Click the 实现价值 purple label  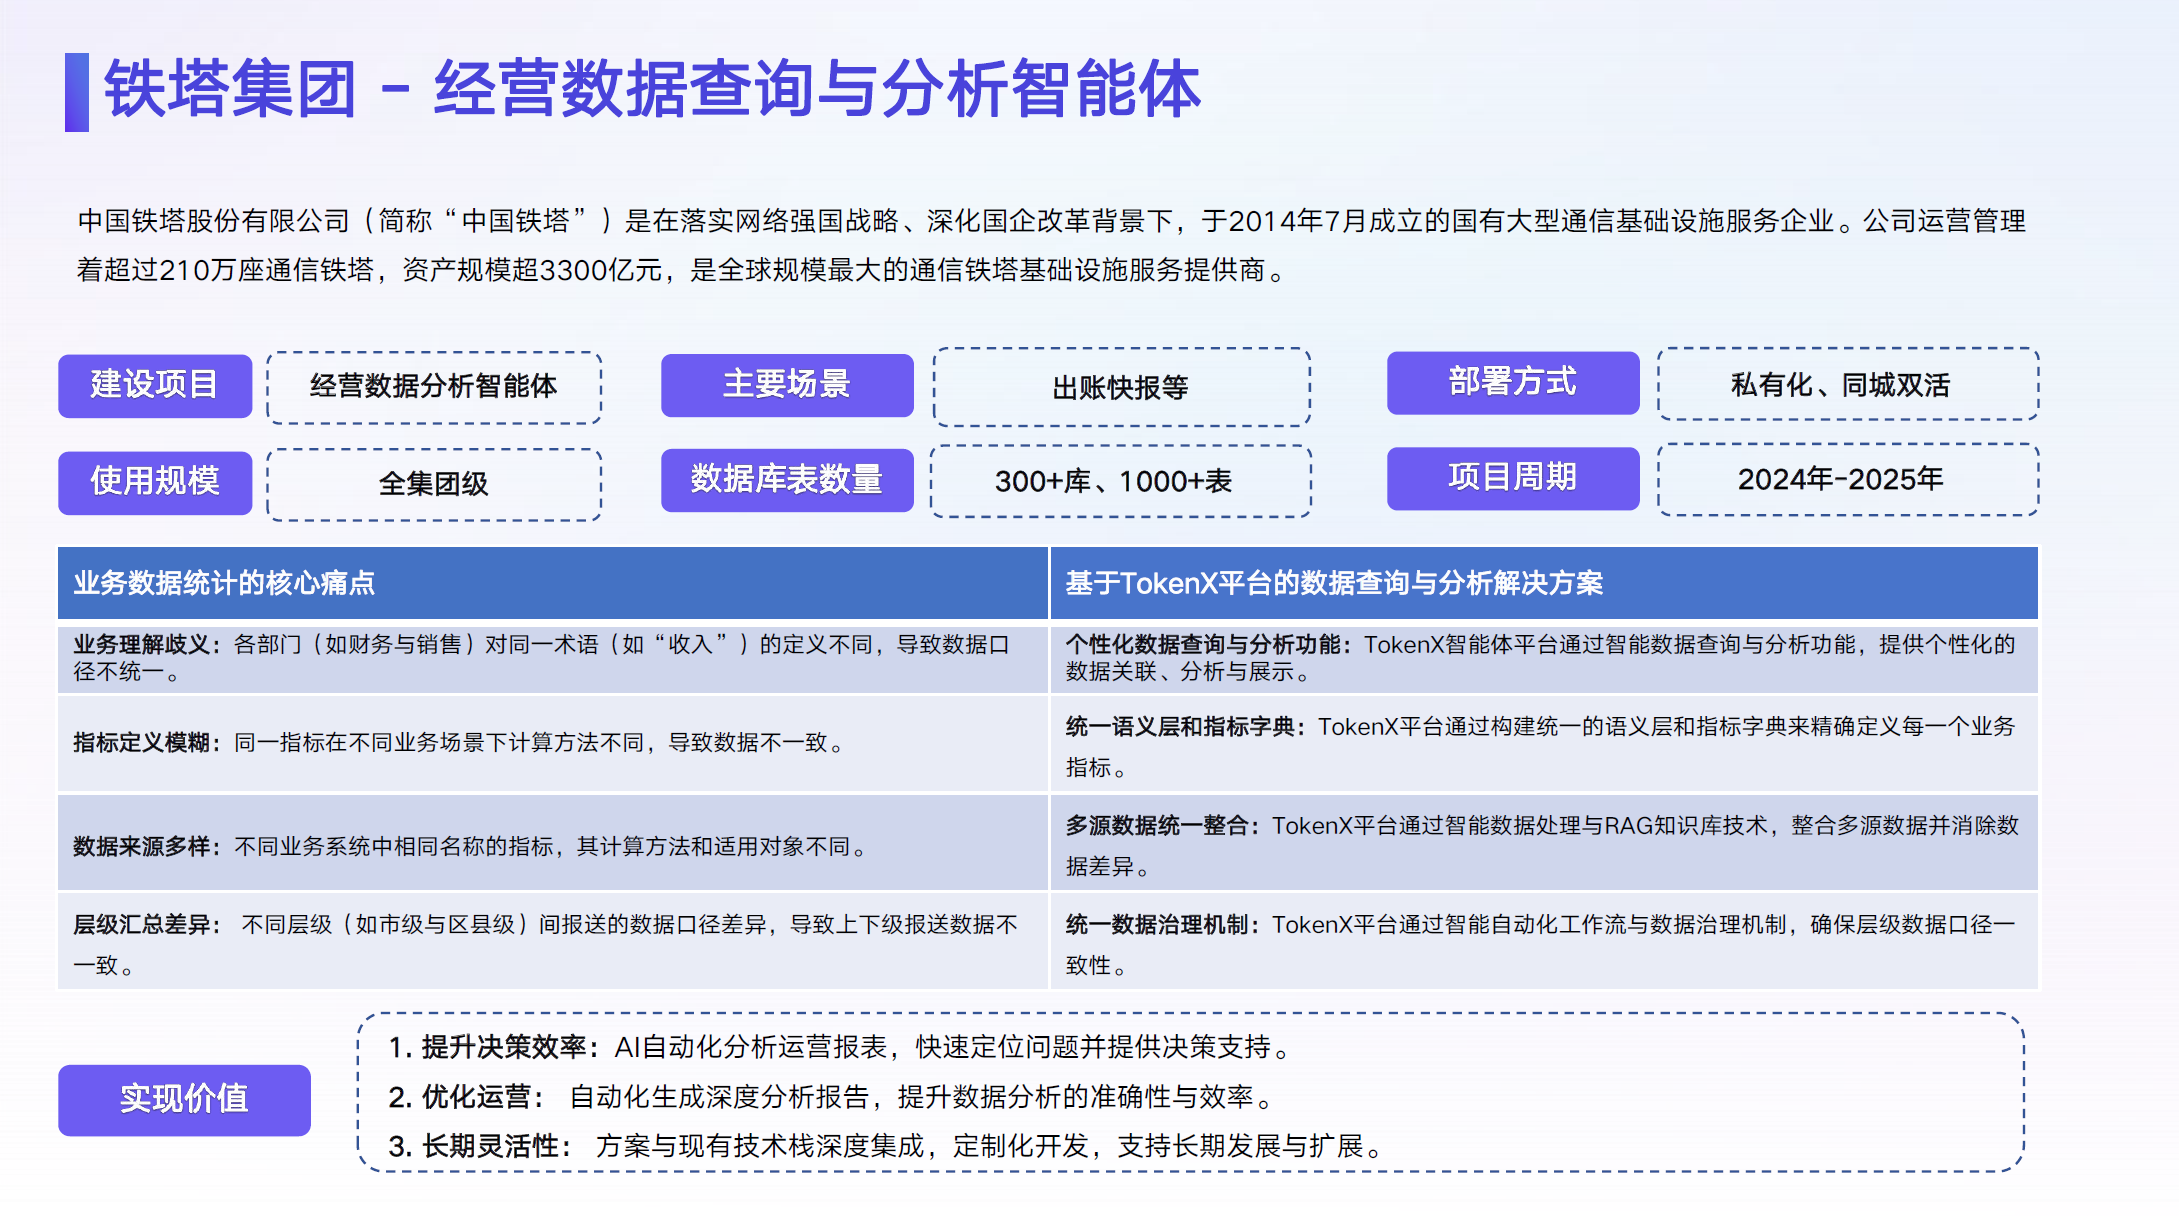click(x=184, y=1099)
